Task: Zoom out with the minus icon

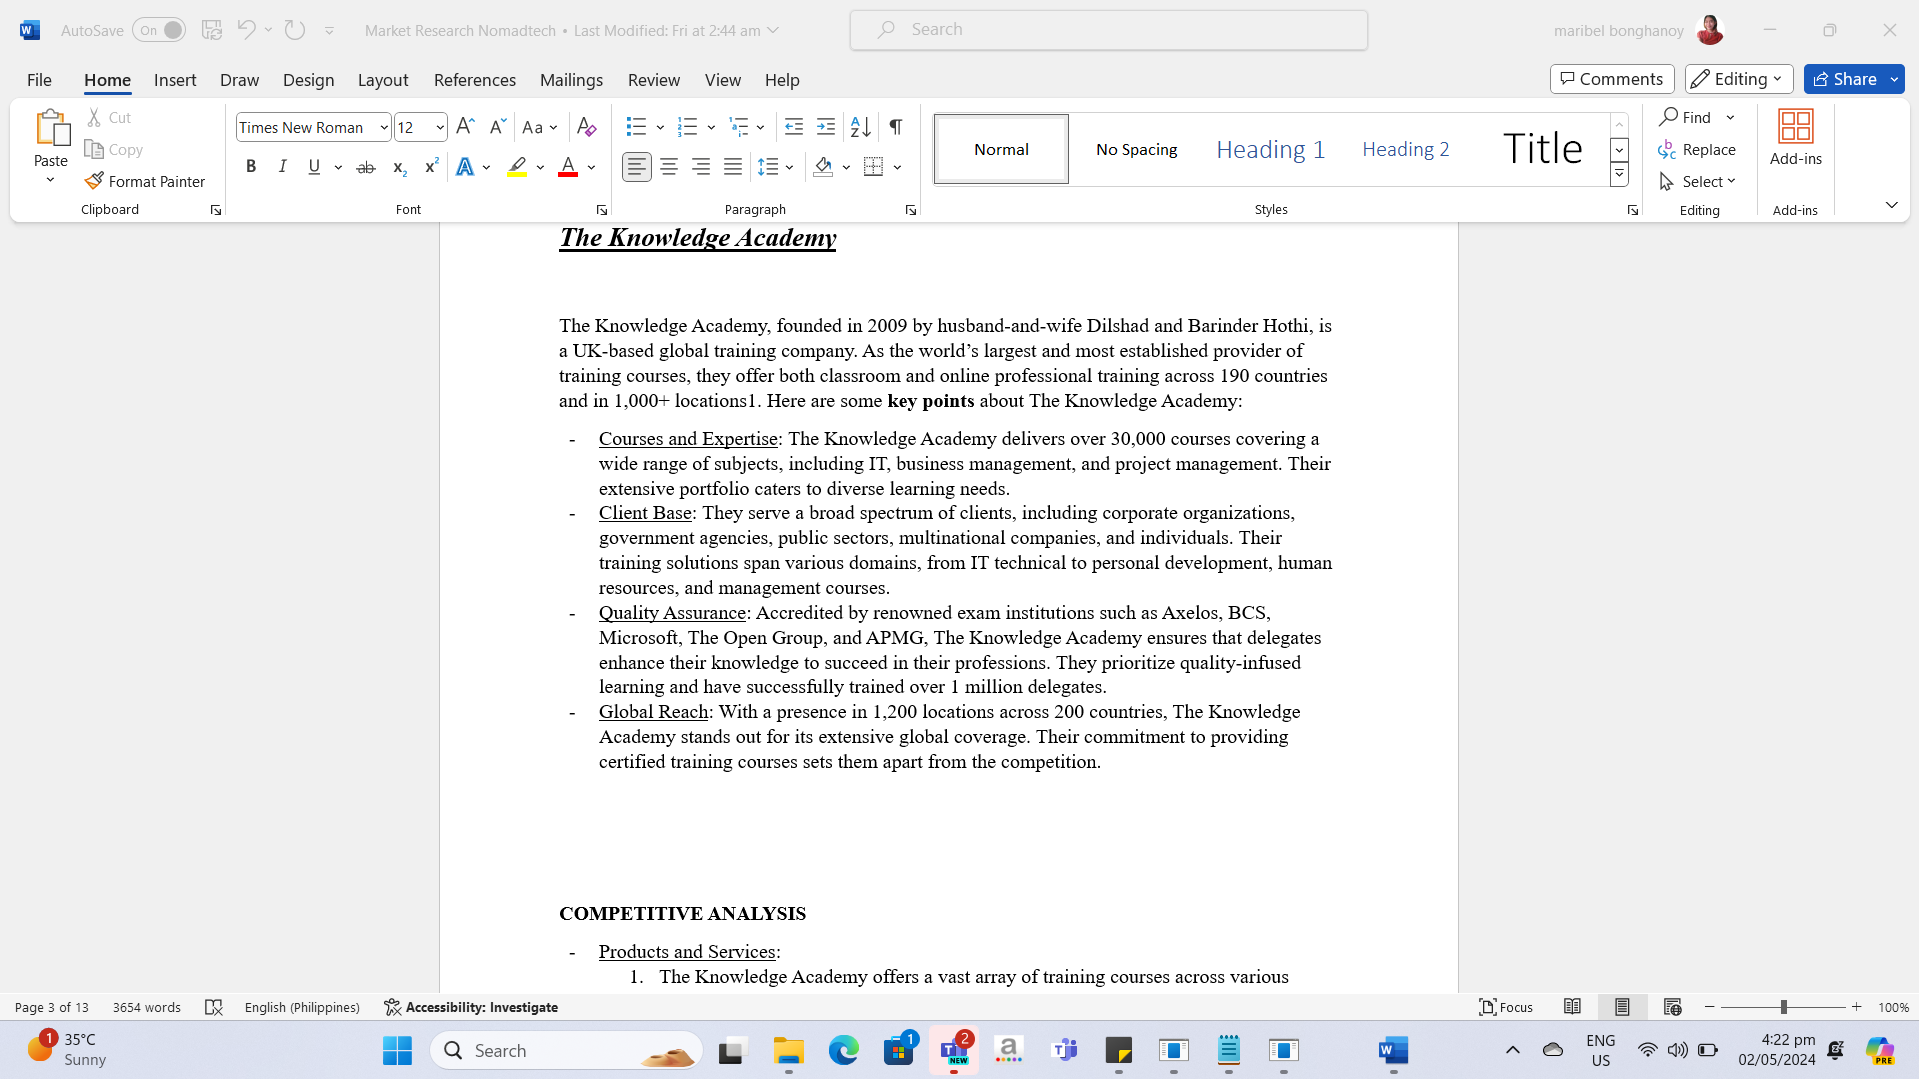Action: tap(1710, 1007)
